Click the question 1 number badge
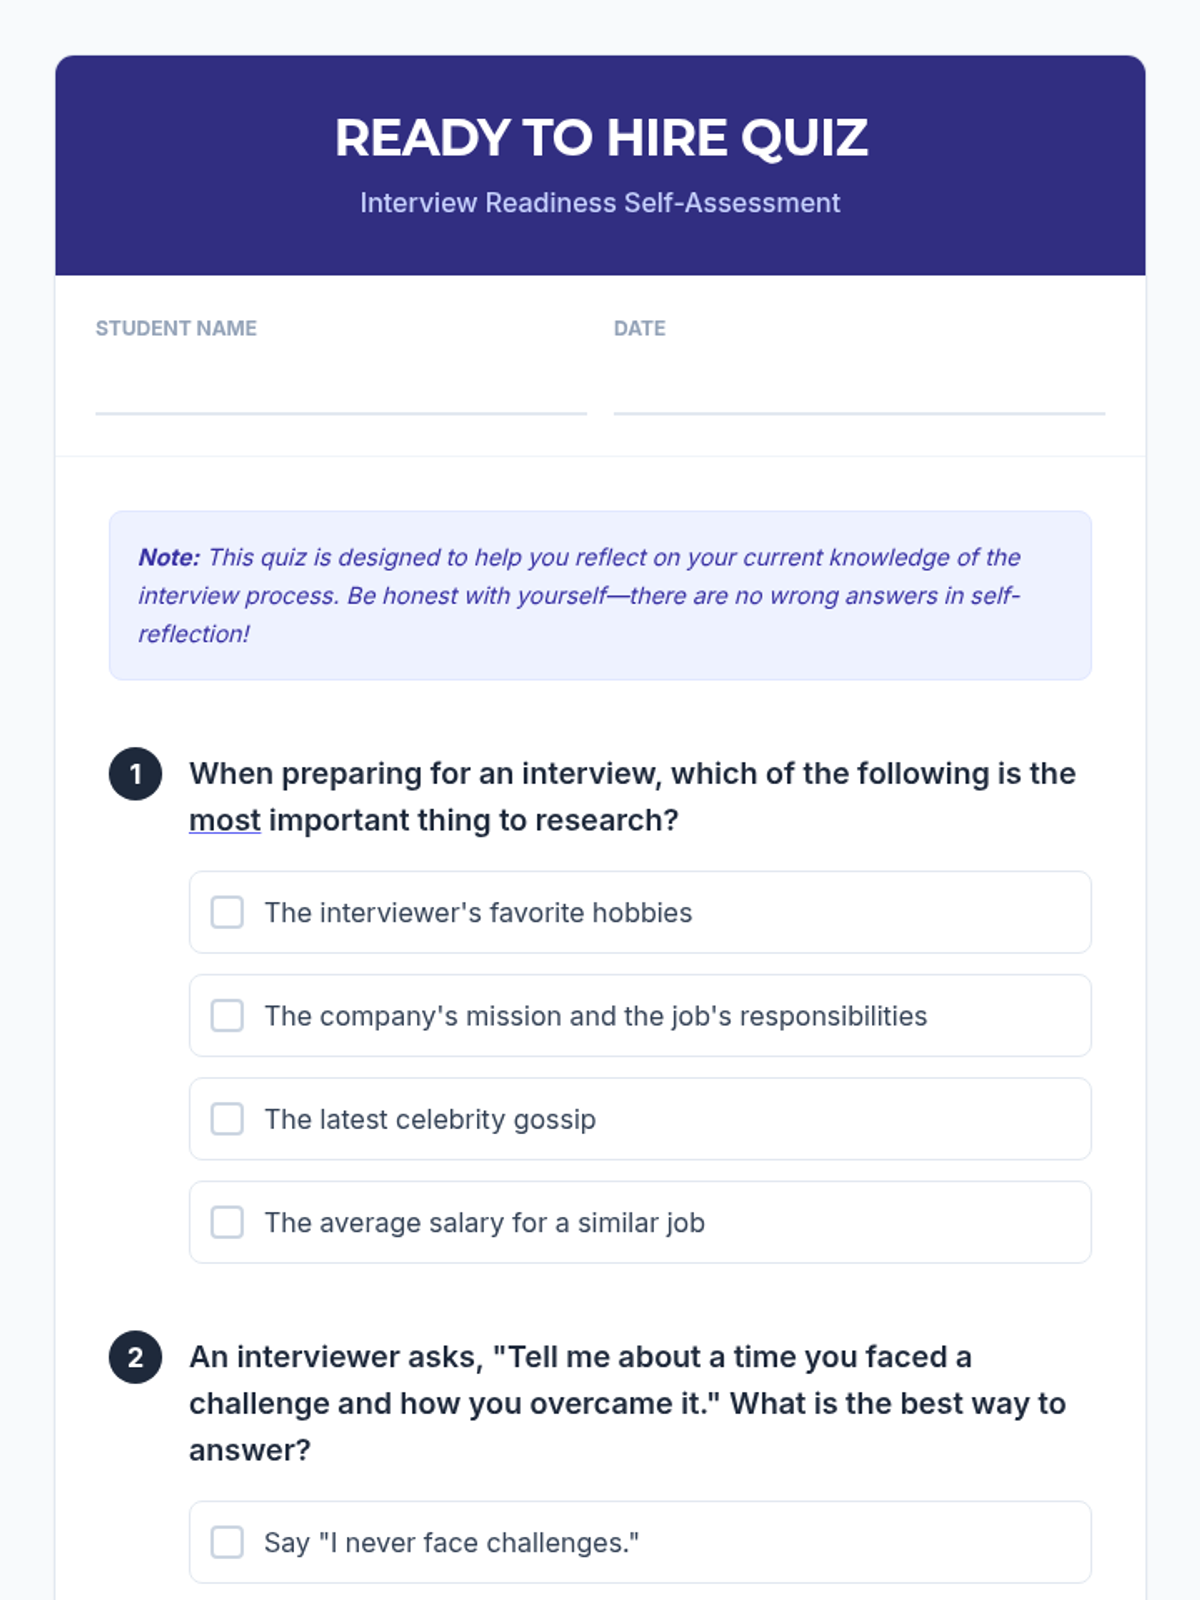The height and width of the screenshot is (1600, 1200). [x=135, y=774]
